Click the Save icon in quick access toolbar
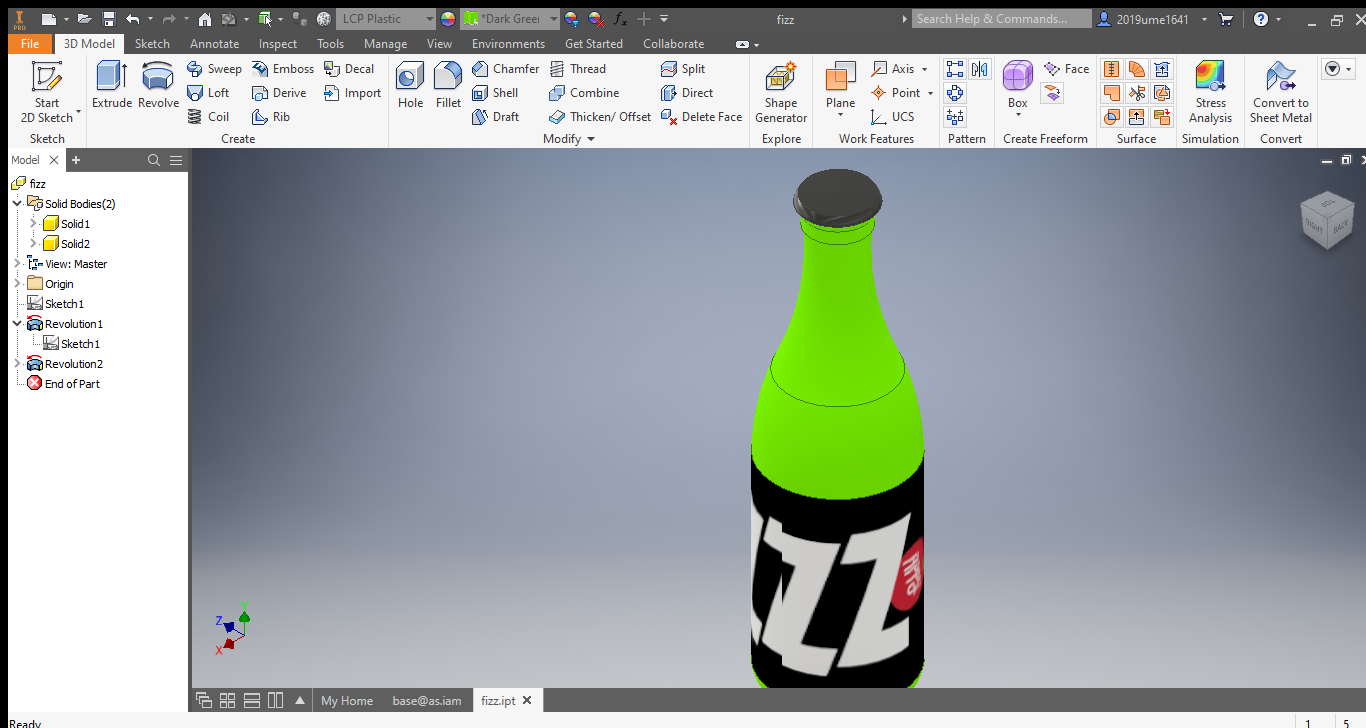This screenshot has width=1366, height=728. tap(108, 19)
